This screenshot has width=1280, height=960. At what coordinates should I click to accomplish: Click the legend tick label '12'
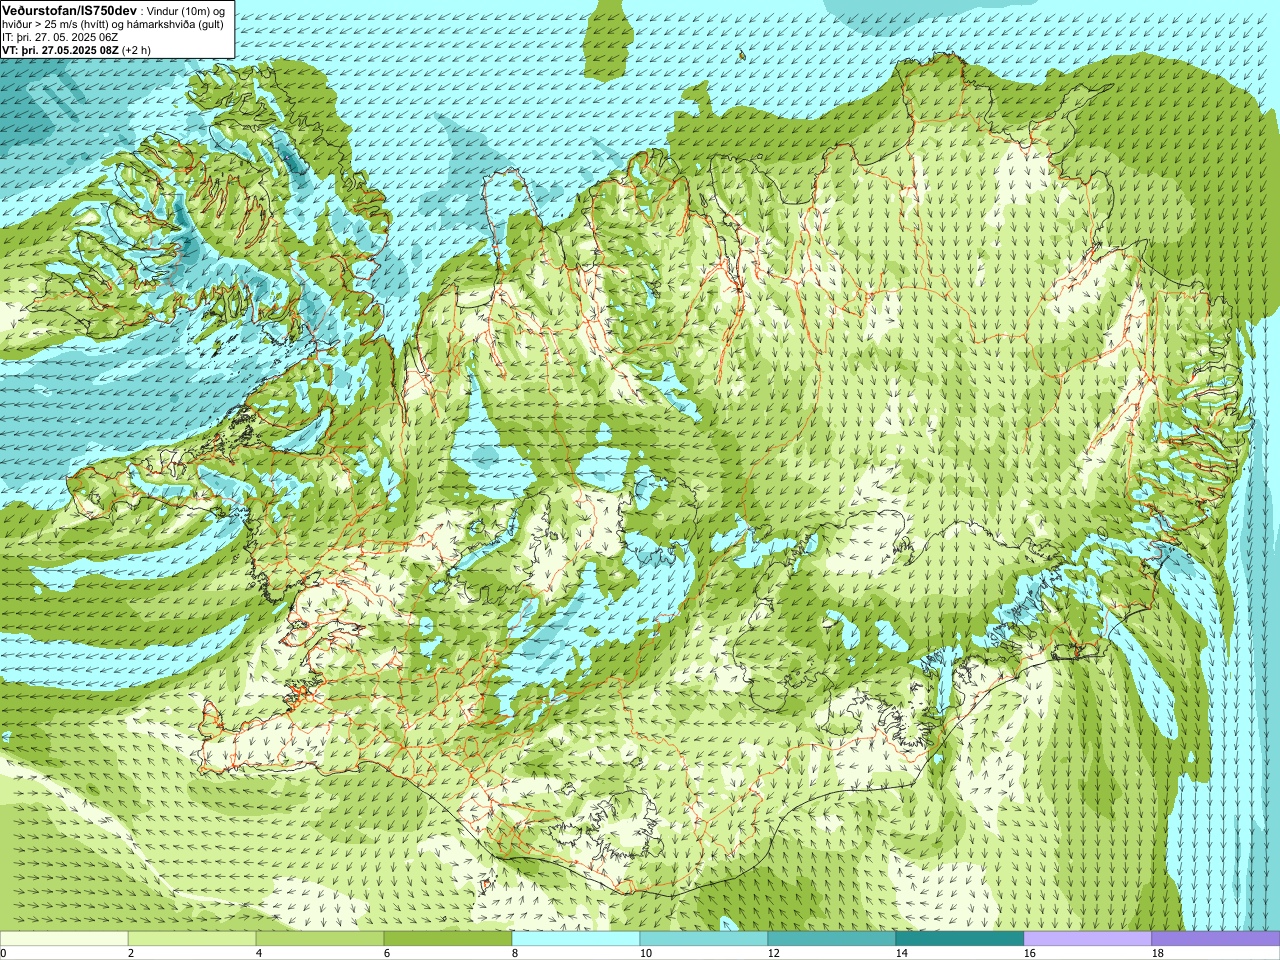click(773, 953)
